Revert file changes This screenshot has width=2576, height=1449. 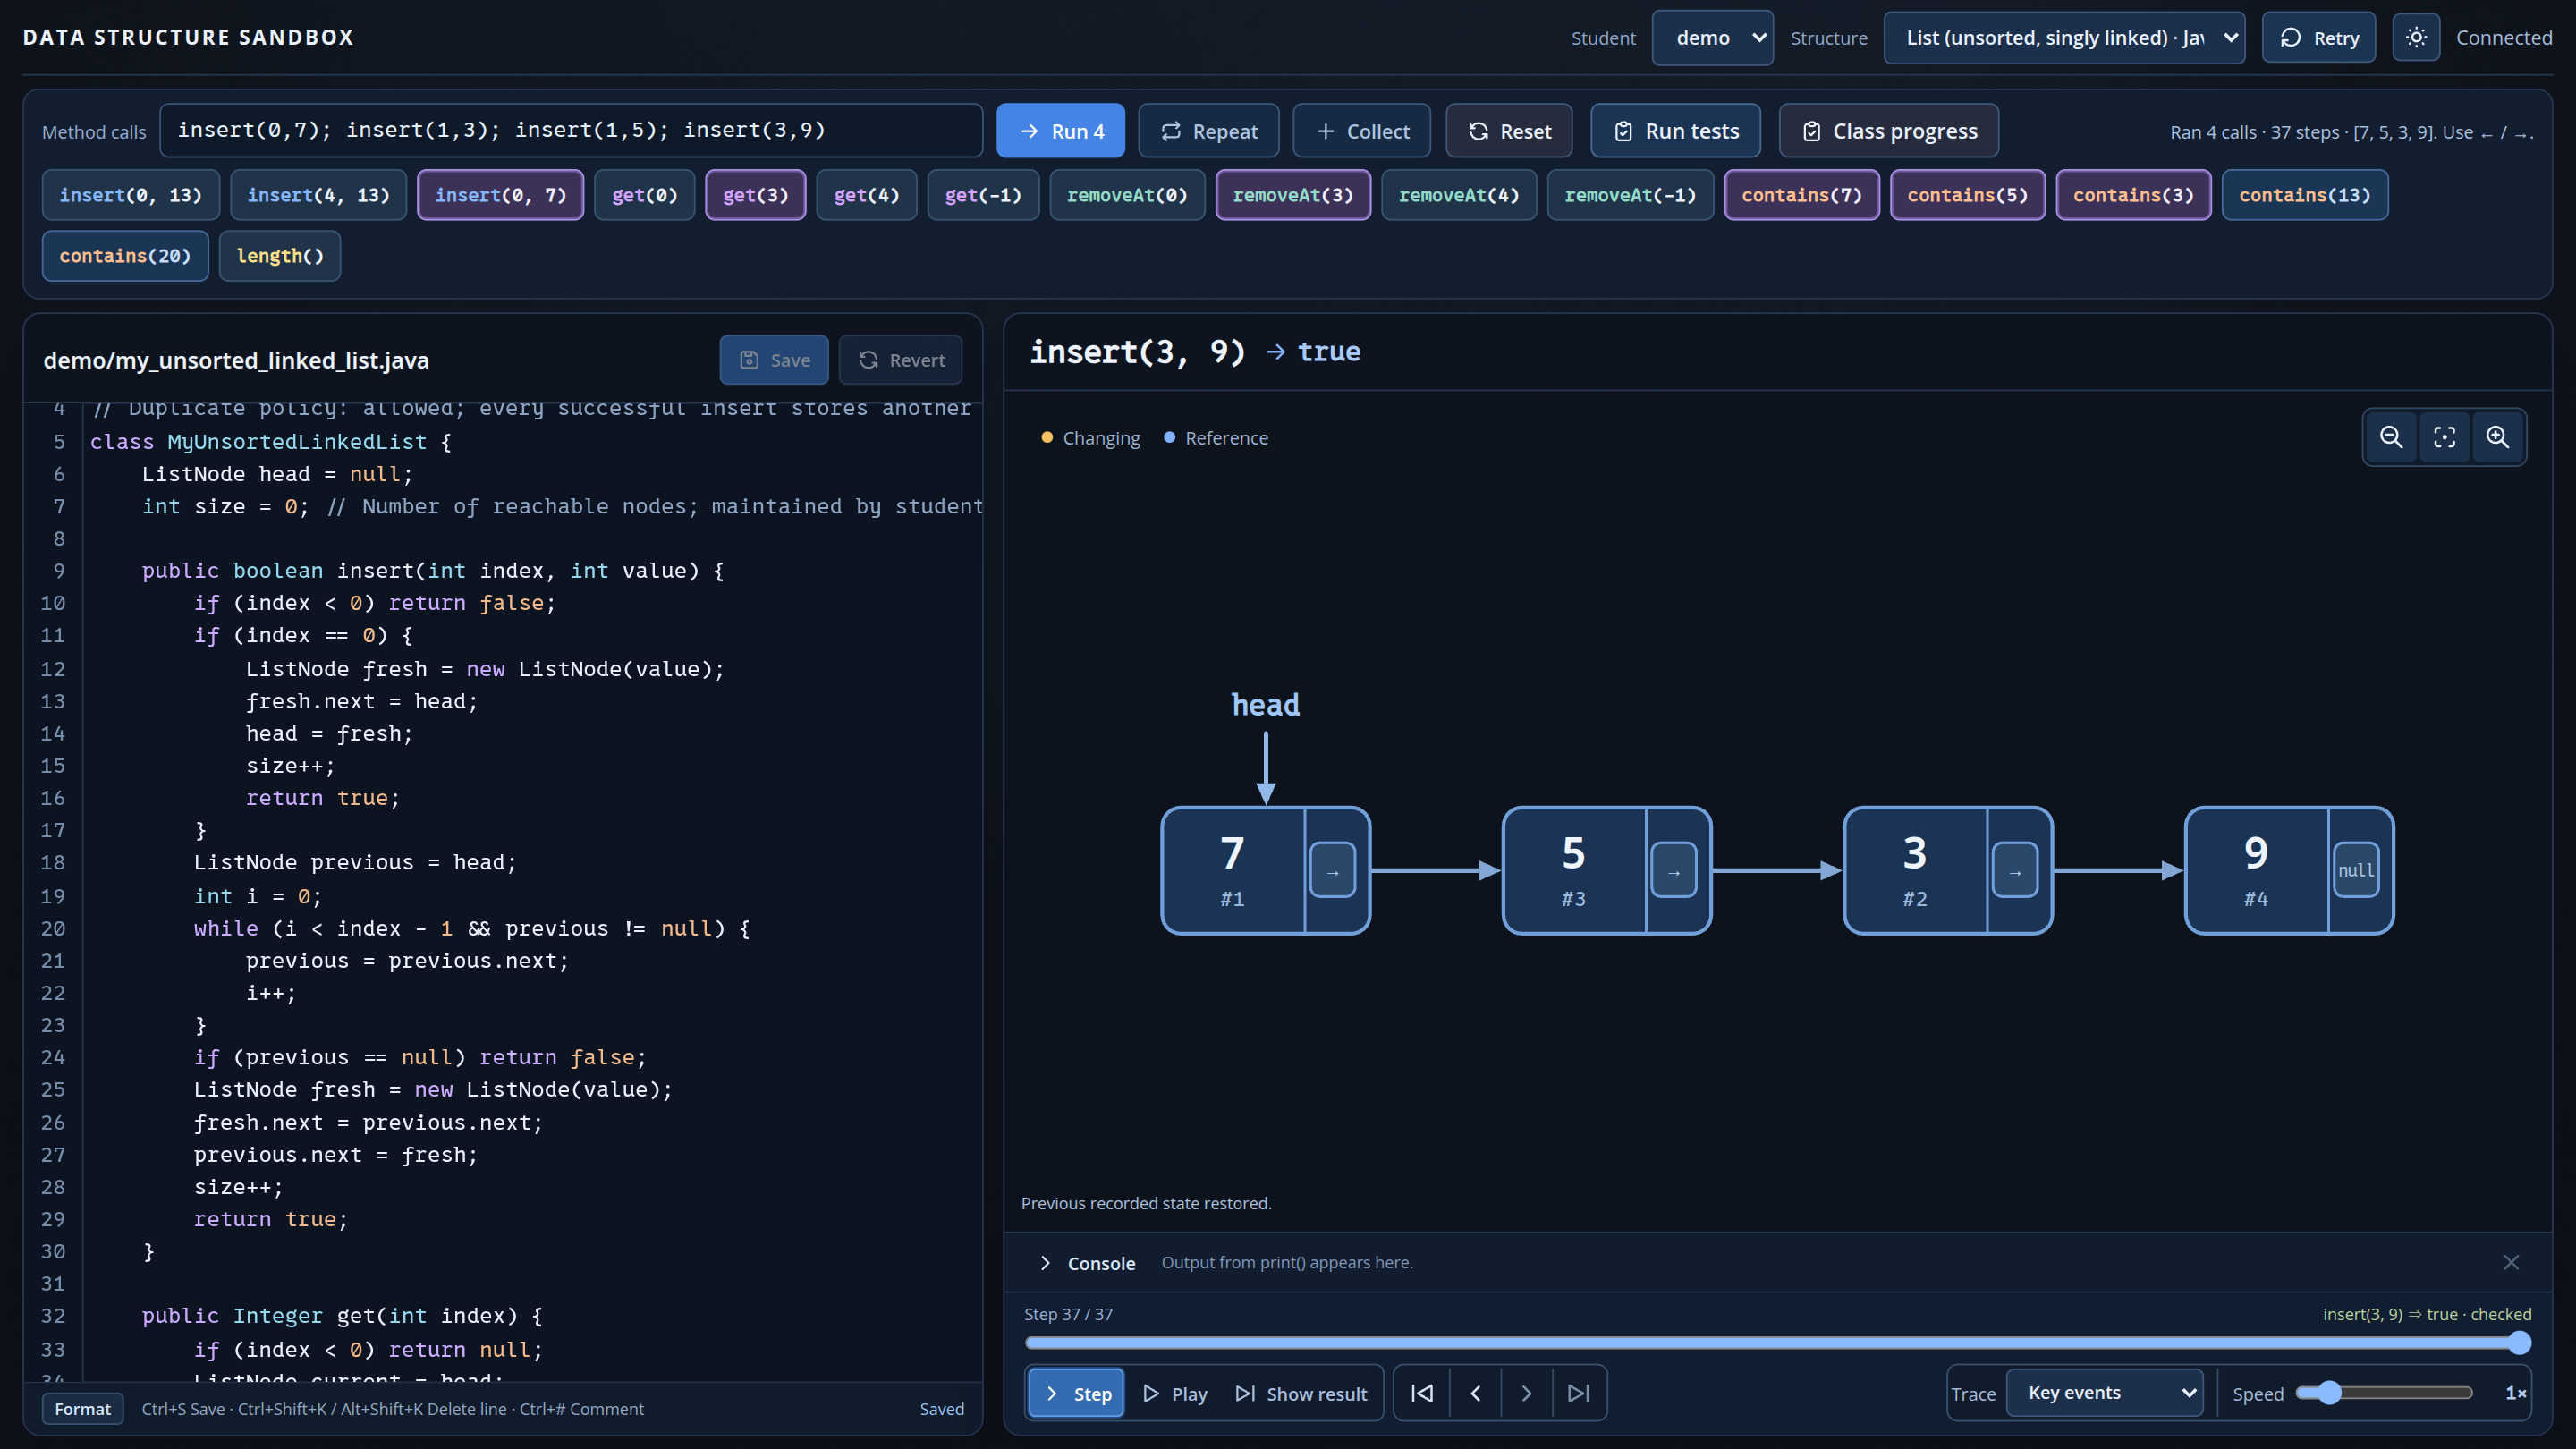coord(901,360)
